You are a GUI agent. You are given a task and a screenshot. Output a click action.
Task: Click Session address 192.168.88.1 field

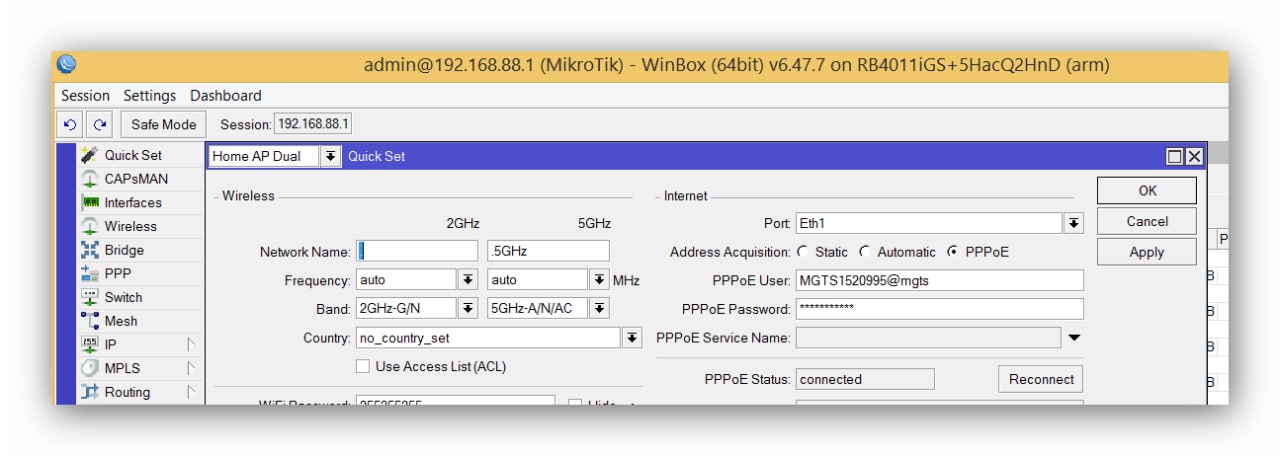[x=313, y=124]
